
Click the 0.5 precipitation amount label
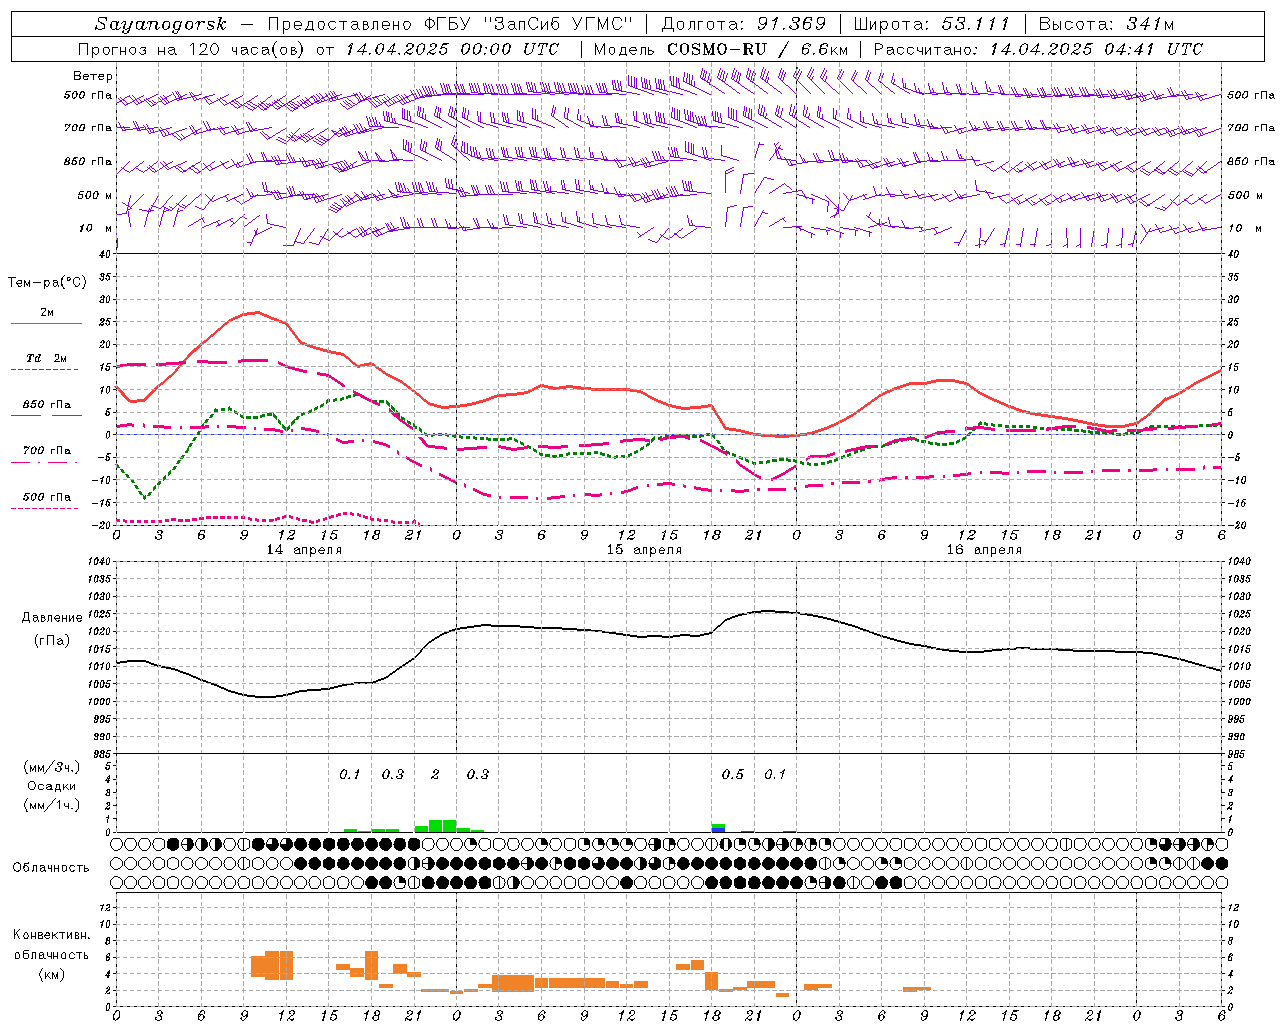click(x=733, y=774)
